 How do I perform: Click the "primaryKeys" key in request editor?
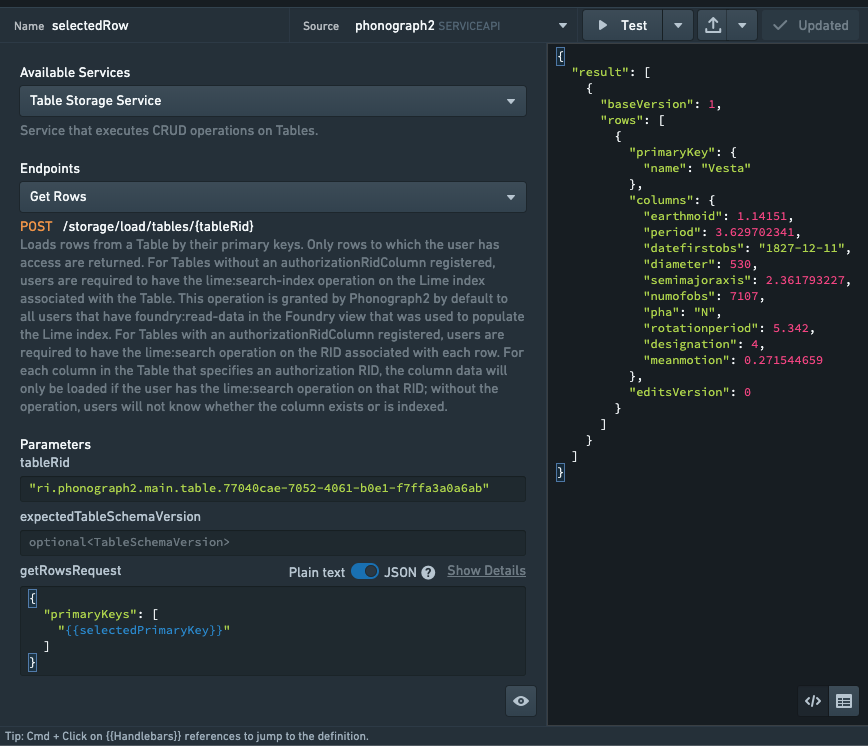[90, 614]
